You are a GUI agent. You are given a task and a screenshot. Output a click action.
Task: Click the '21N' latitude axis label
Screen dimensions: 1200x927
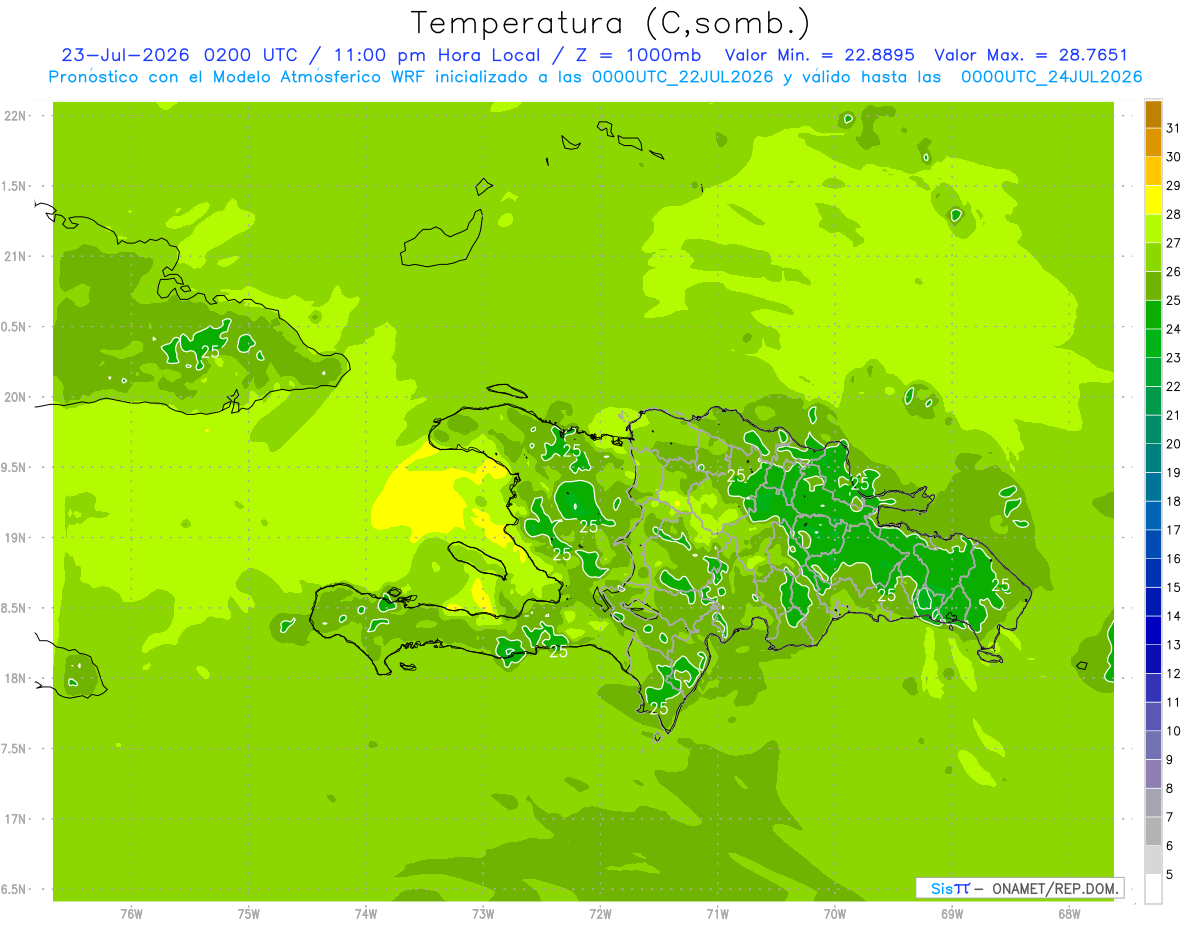[14, 257]
